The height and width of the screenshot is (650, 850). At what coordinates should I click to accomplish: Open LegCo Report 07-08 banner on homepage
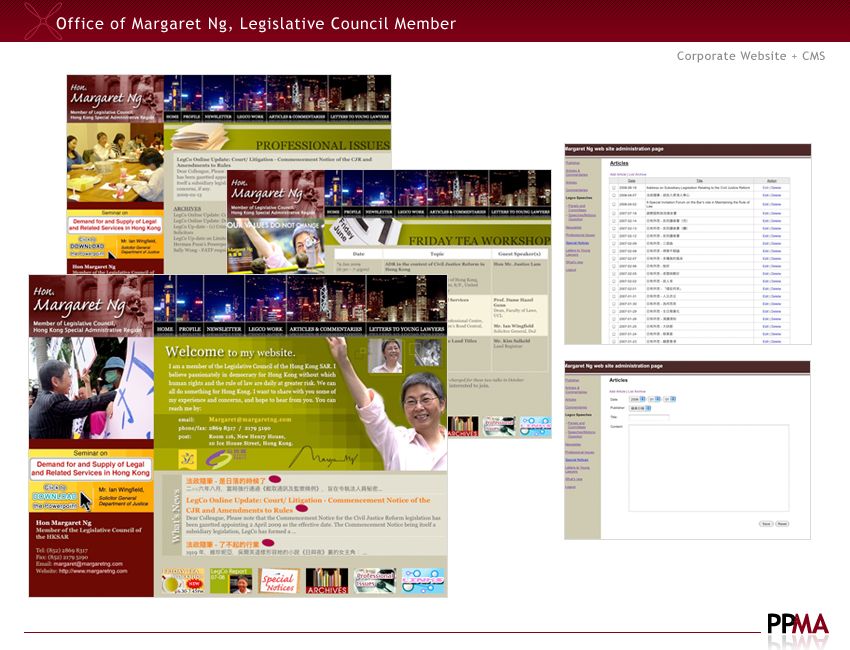click(231, 581)
